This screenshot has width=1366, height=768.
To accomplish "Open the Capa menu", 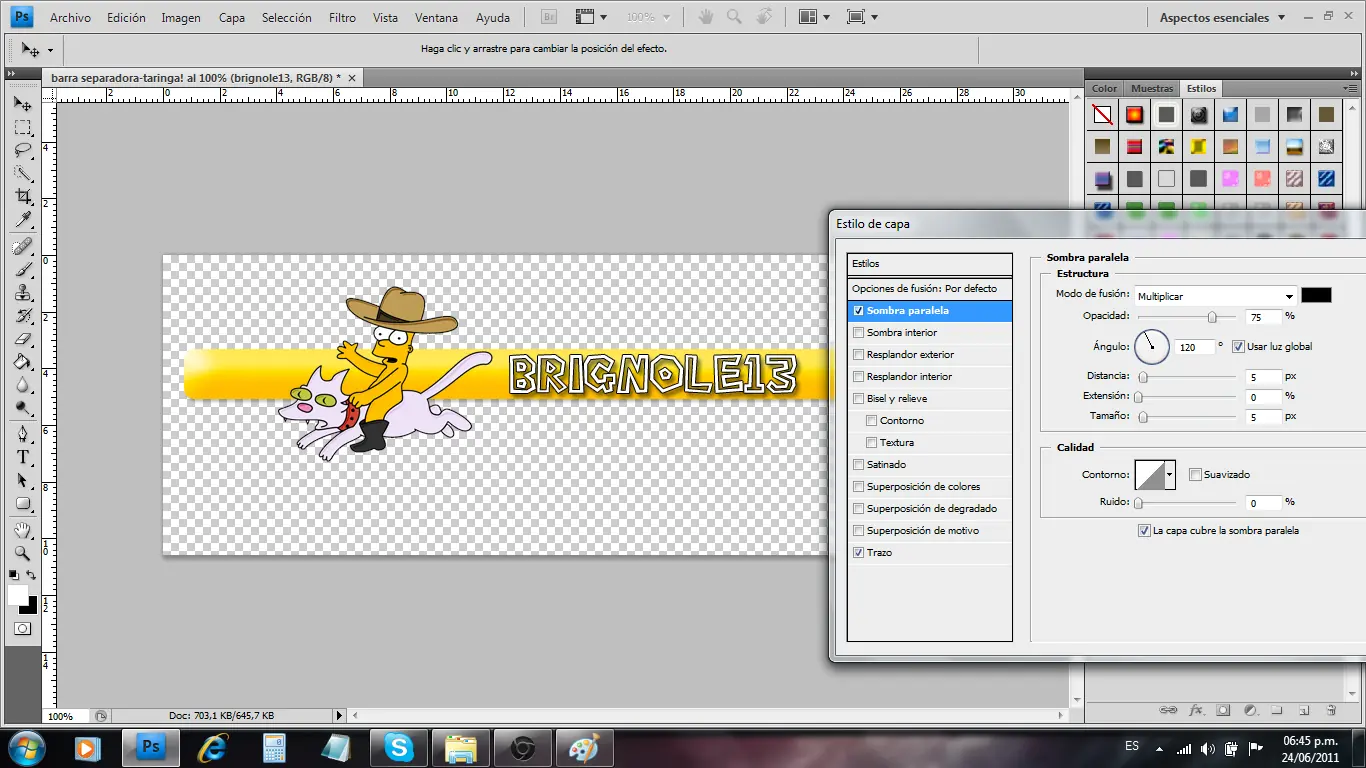I will click(x=232, y=18).
